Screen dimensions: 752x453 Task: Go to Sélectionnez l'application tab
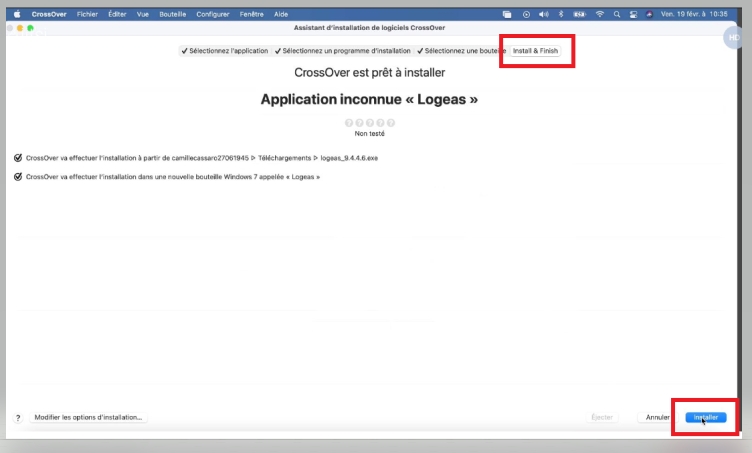225,50
